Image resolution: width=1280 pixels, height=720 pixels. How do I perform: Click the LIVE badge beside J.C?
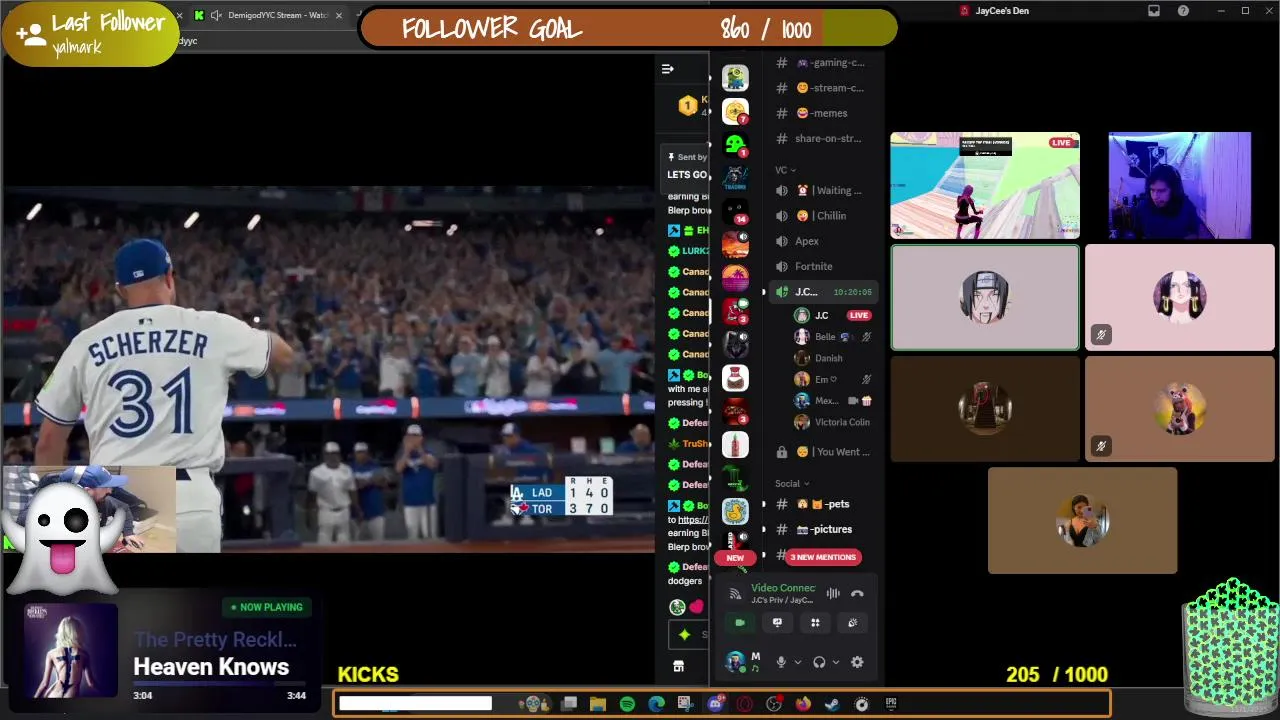[858, 315]
